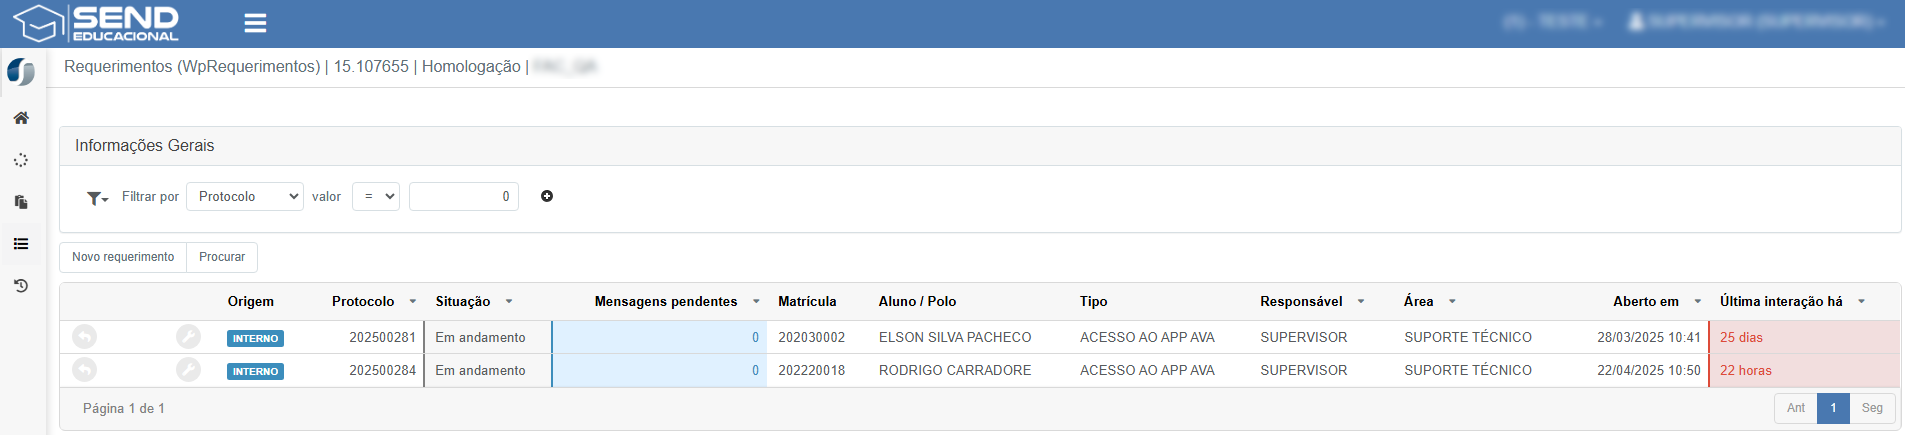Click the undo arrow icon for protocol 202500284
This screenshot has height=435, width=1905.
point(85,370)
